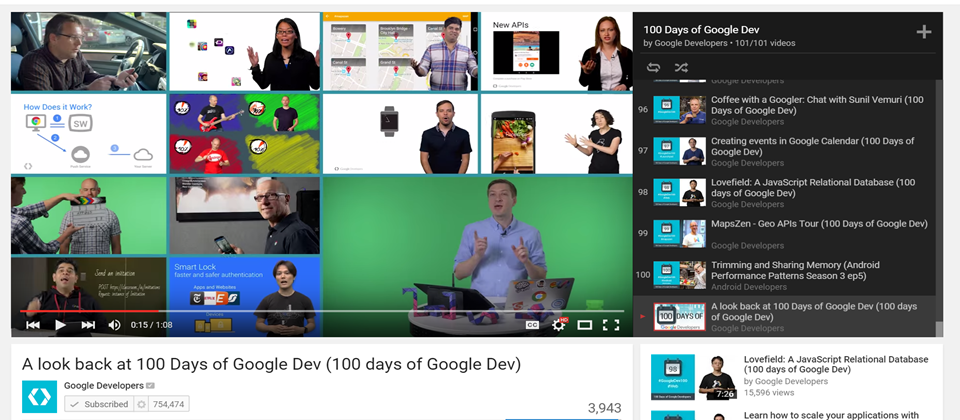
Task: Select Coffee with a Googler: Sunil Vemuri video
Action: click(817, 105)
